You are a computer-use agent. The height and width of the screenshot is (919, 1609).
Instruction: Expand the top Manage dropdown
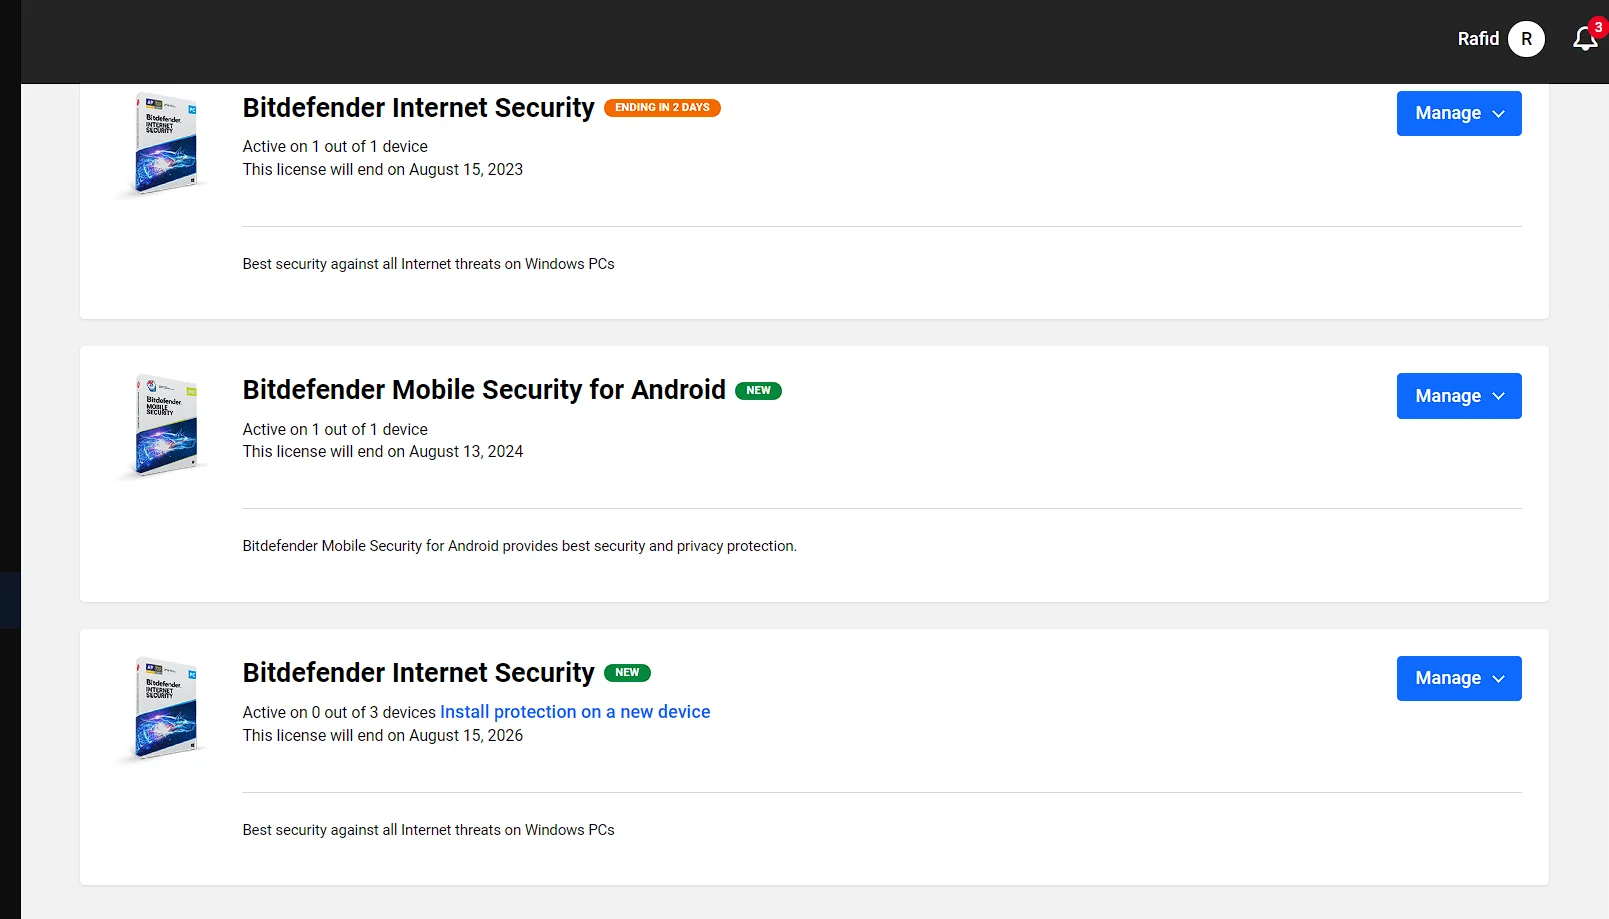pos(1458,113)
